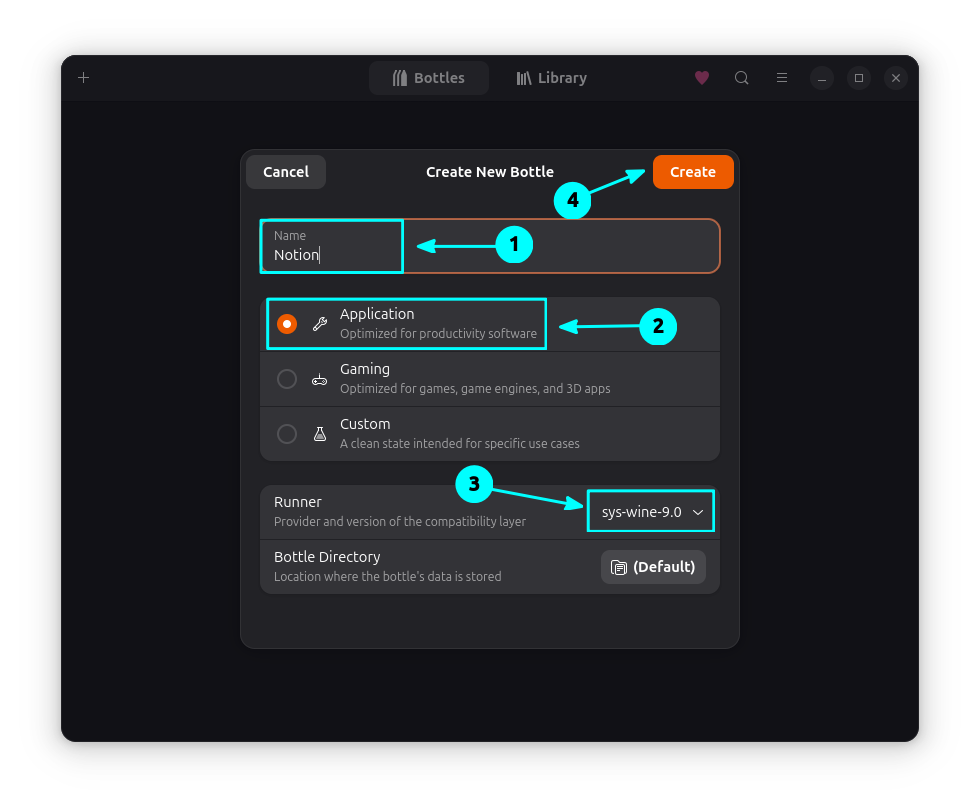Minimize the Bottles window
This screenshot has height=809, width=980.
tap(822, 78)
